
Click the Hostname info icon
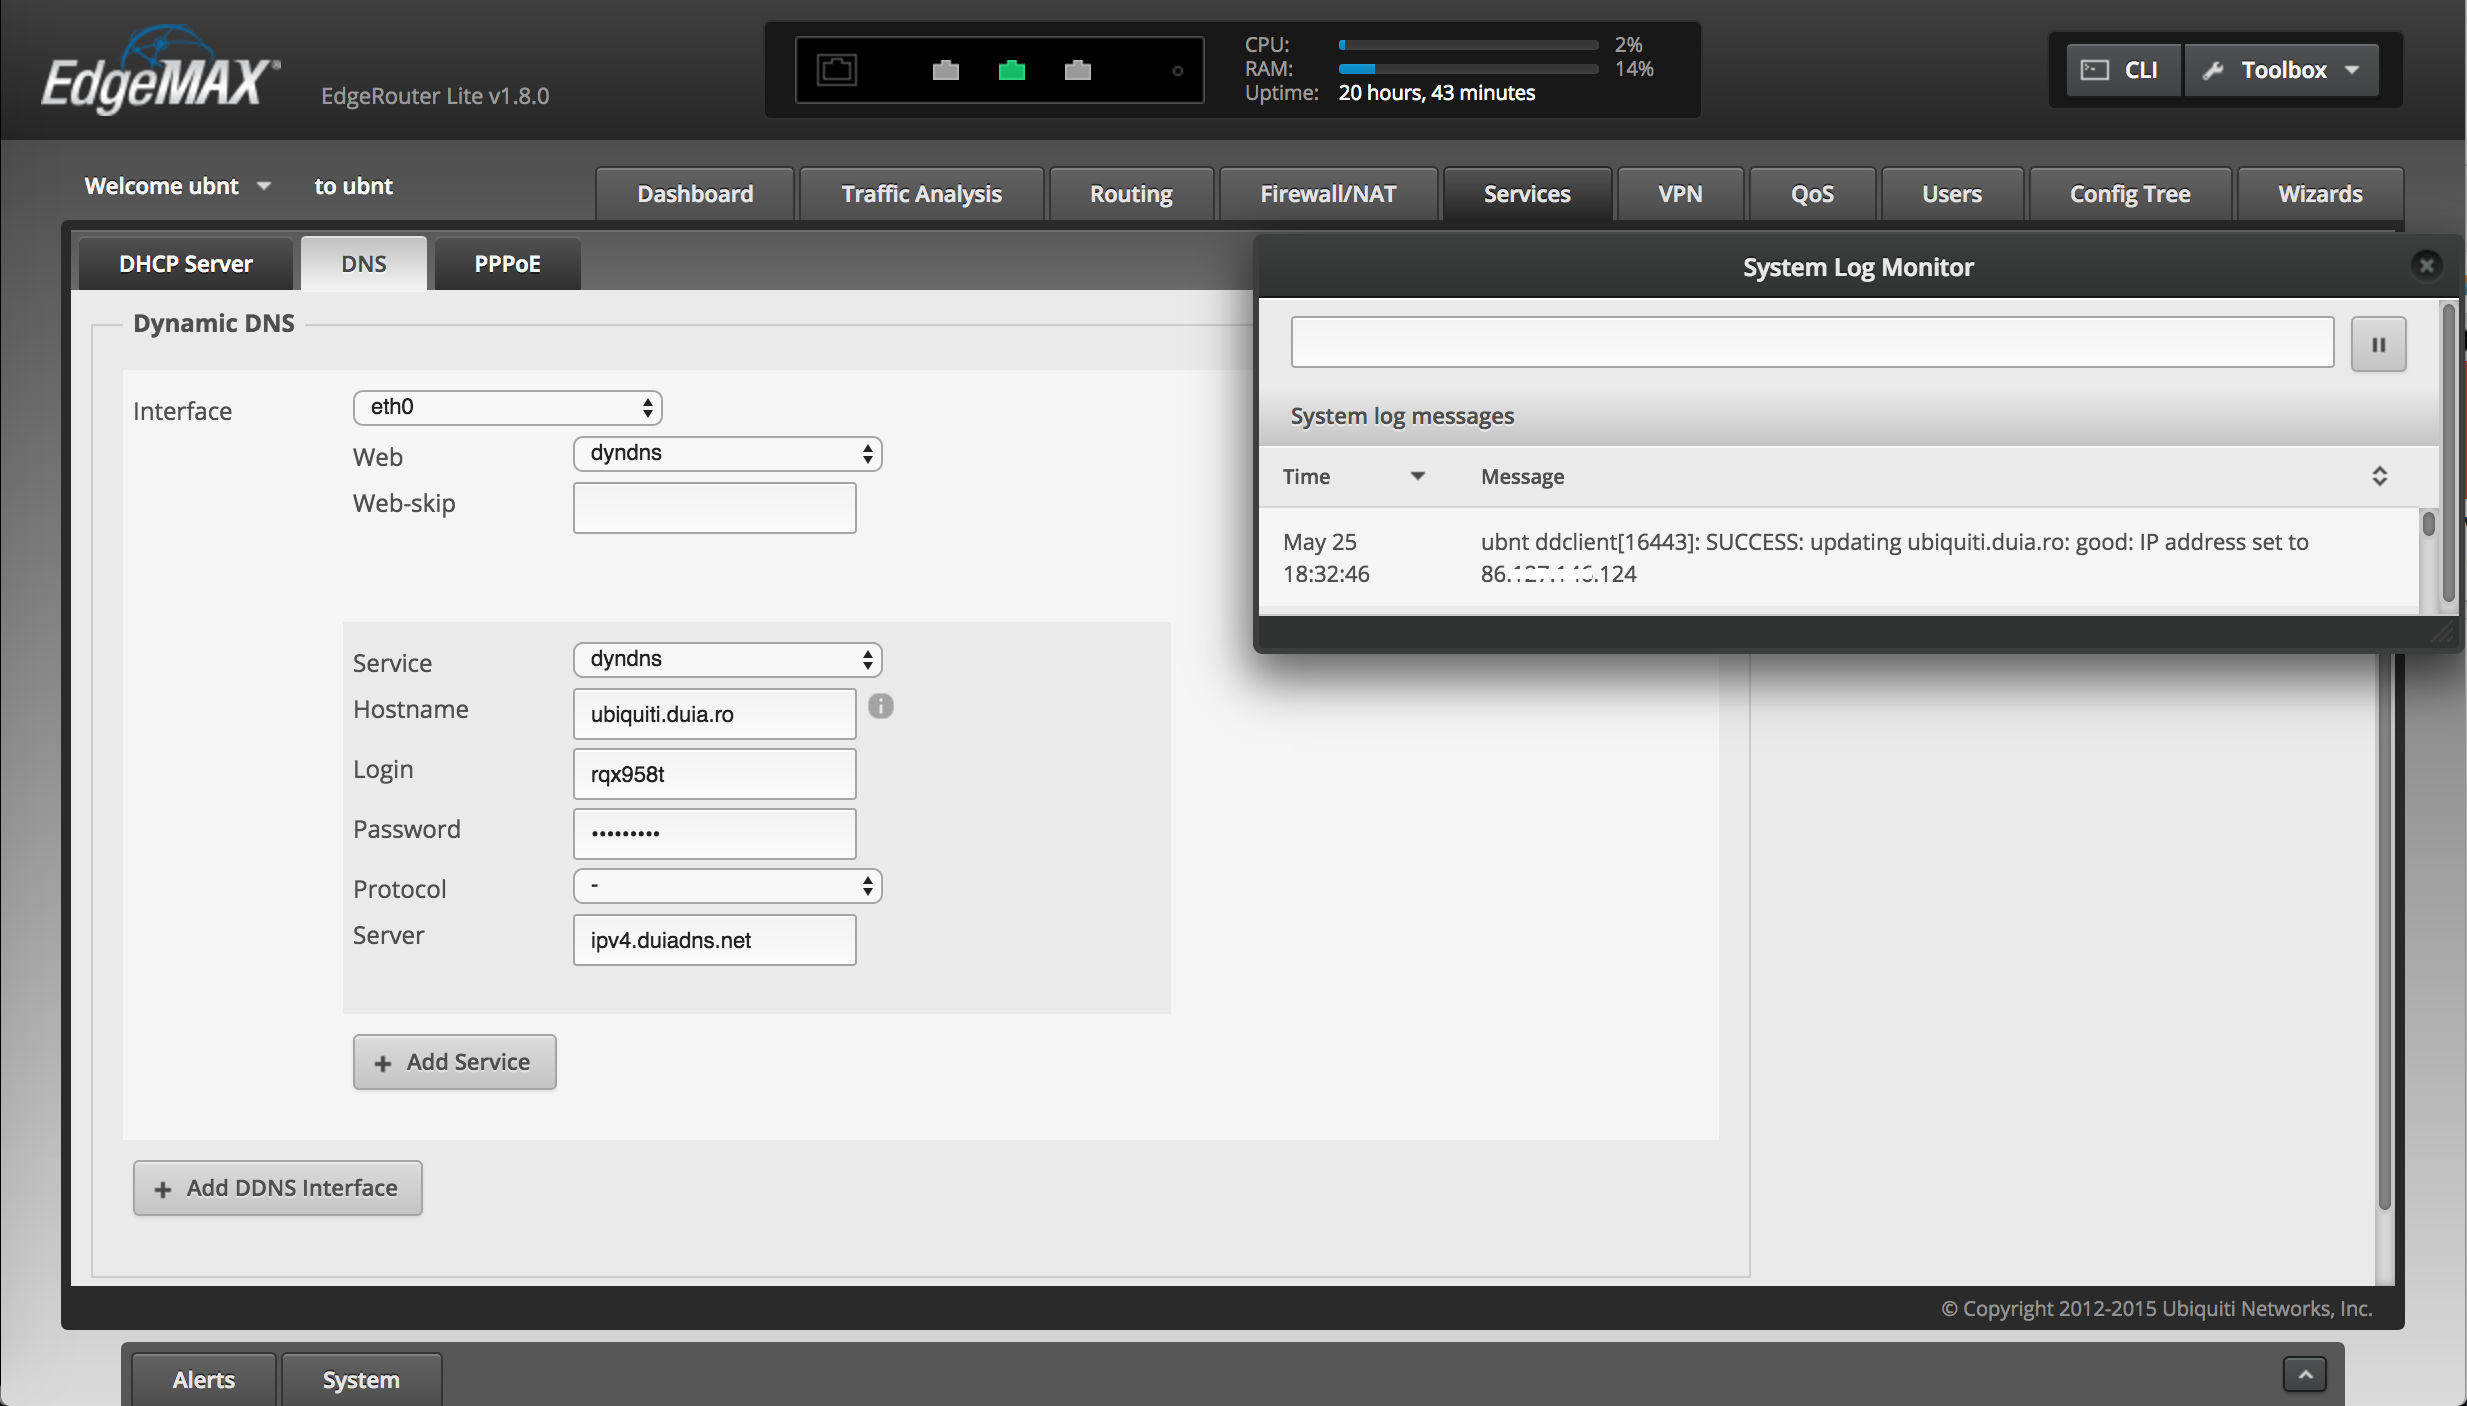[880, 706]
